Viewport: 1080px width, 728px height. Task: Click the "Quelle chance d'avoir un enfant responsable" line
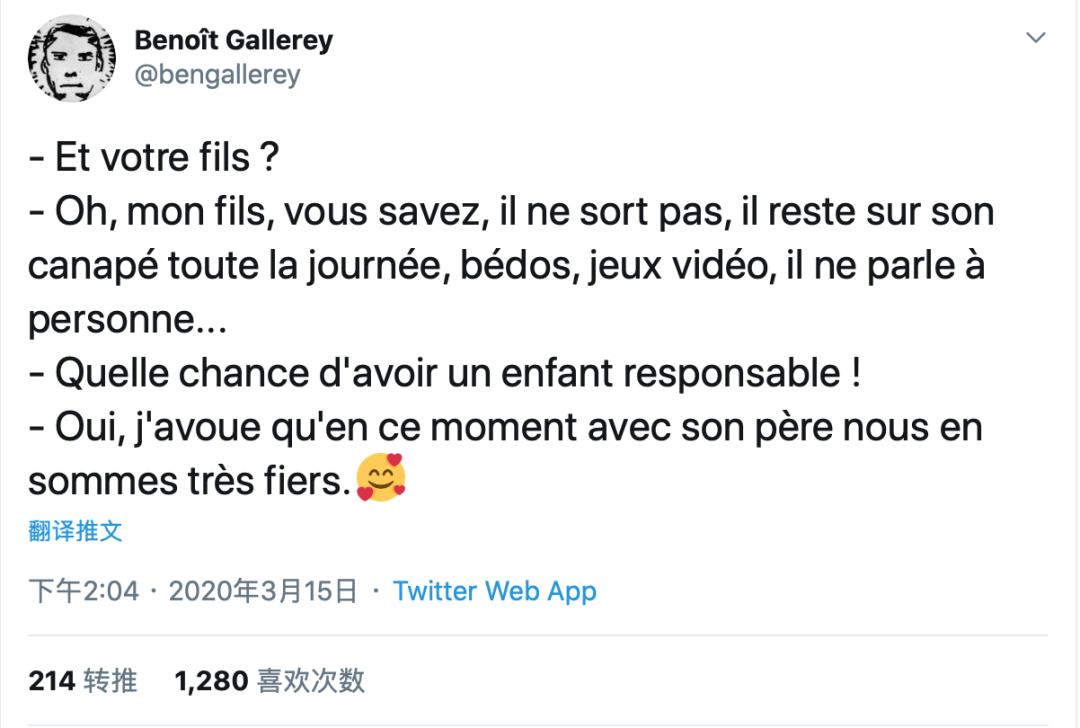point(444,374)
